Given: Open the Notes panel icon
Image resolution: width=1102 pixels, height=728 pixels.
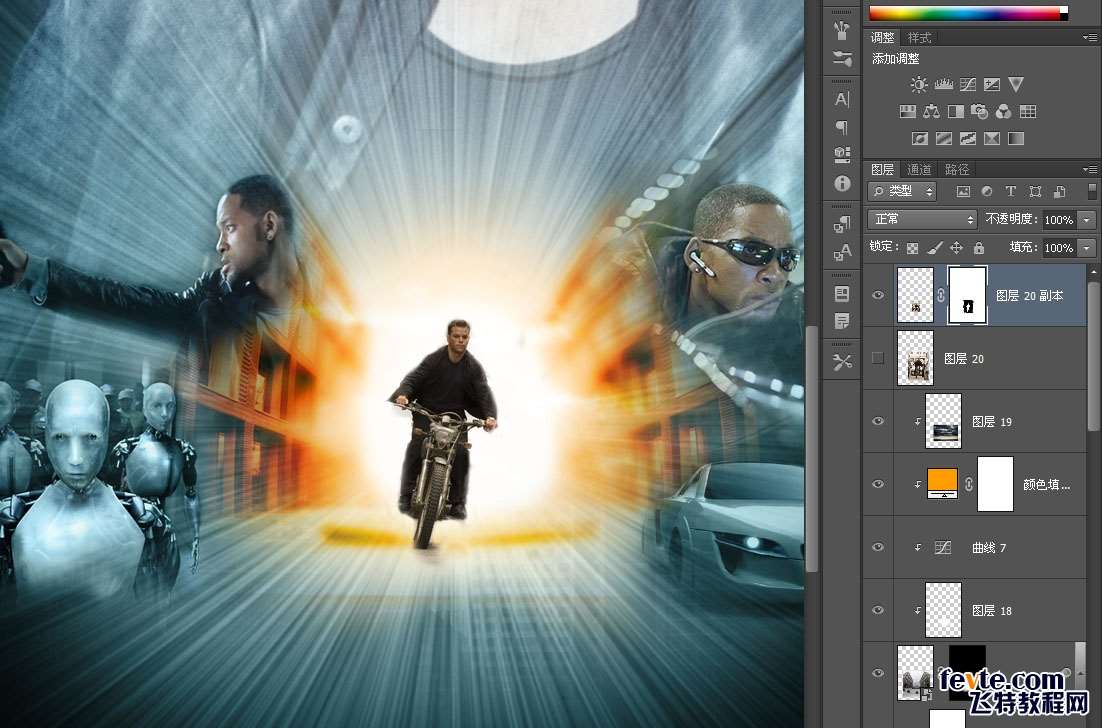Looking at the screenshot, I should [842, 321].
